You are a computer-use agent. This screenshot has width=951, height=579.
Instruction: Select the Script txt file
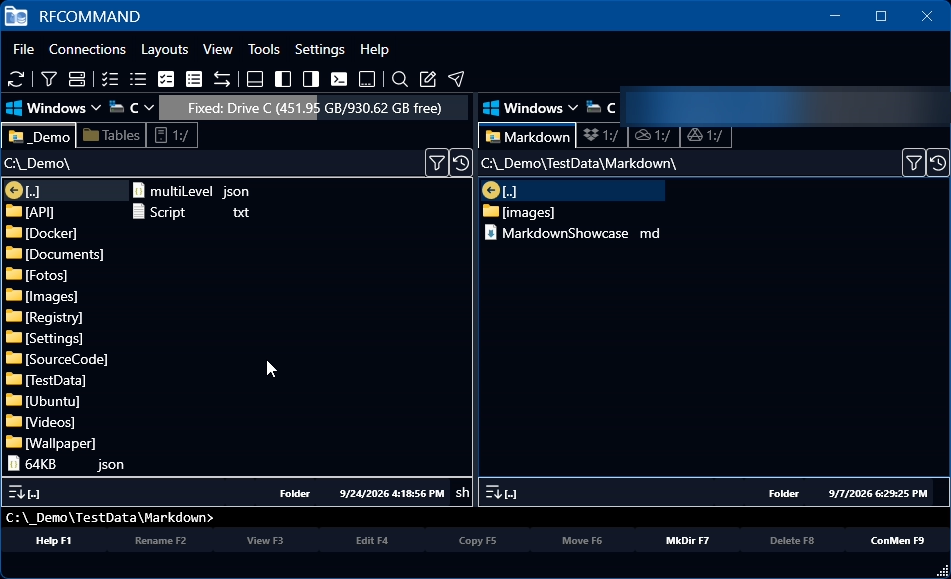tap(191, 212)
